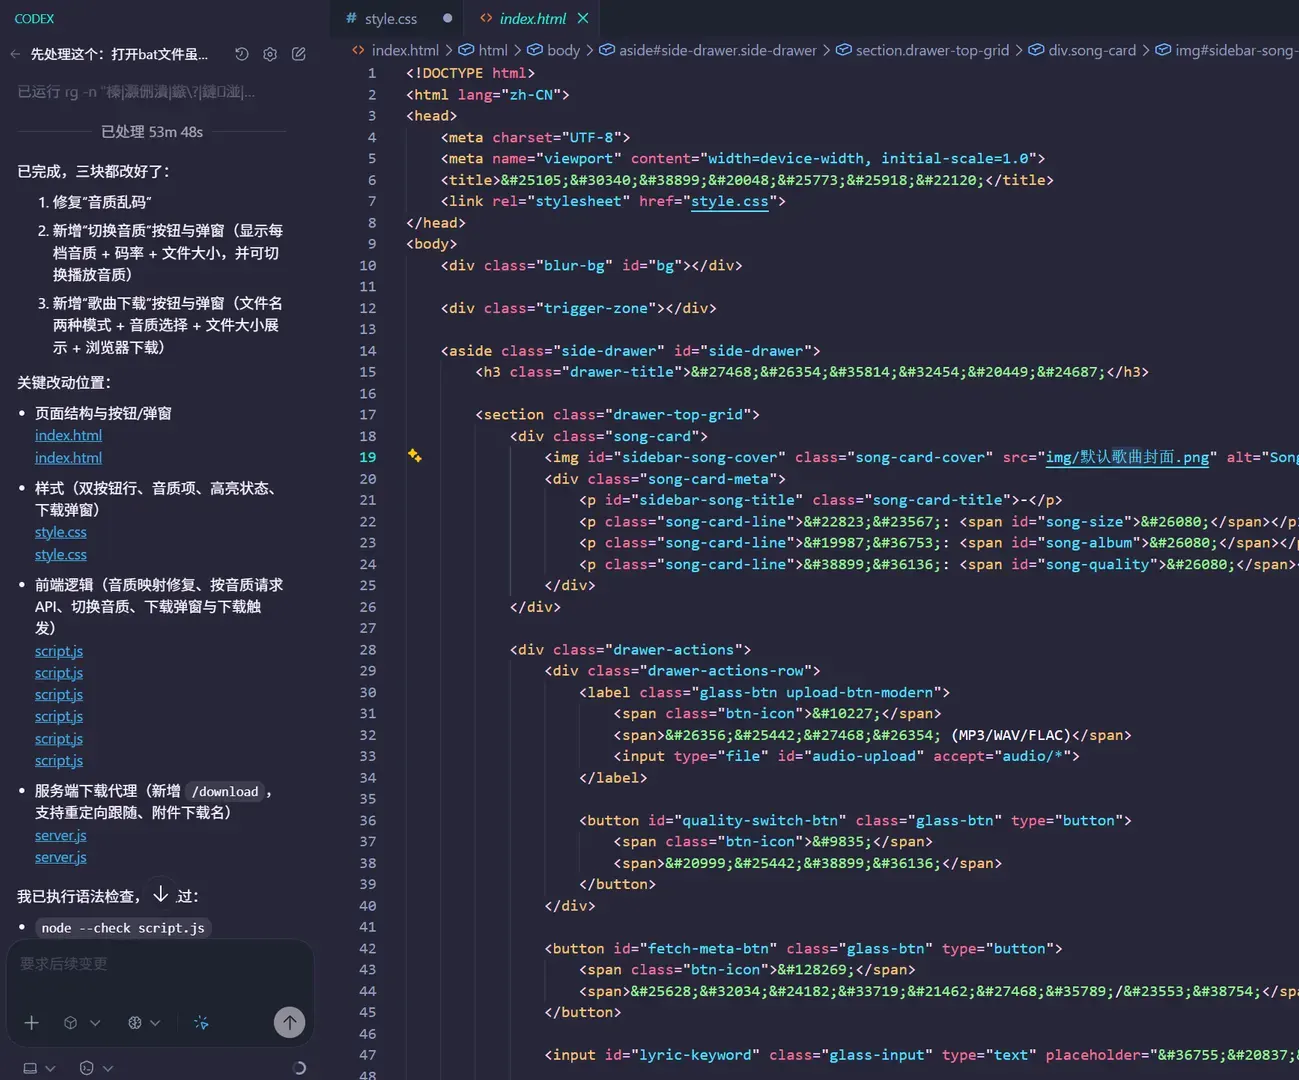Viewport: 1299px width, 1080px height.
Task: Open reasoning effort dropdown chevron
Action: [x=155, y=1022]
